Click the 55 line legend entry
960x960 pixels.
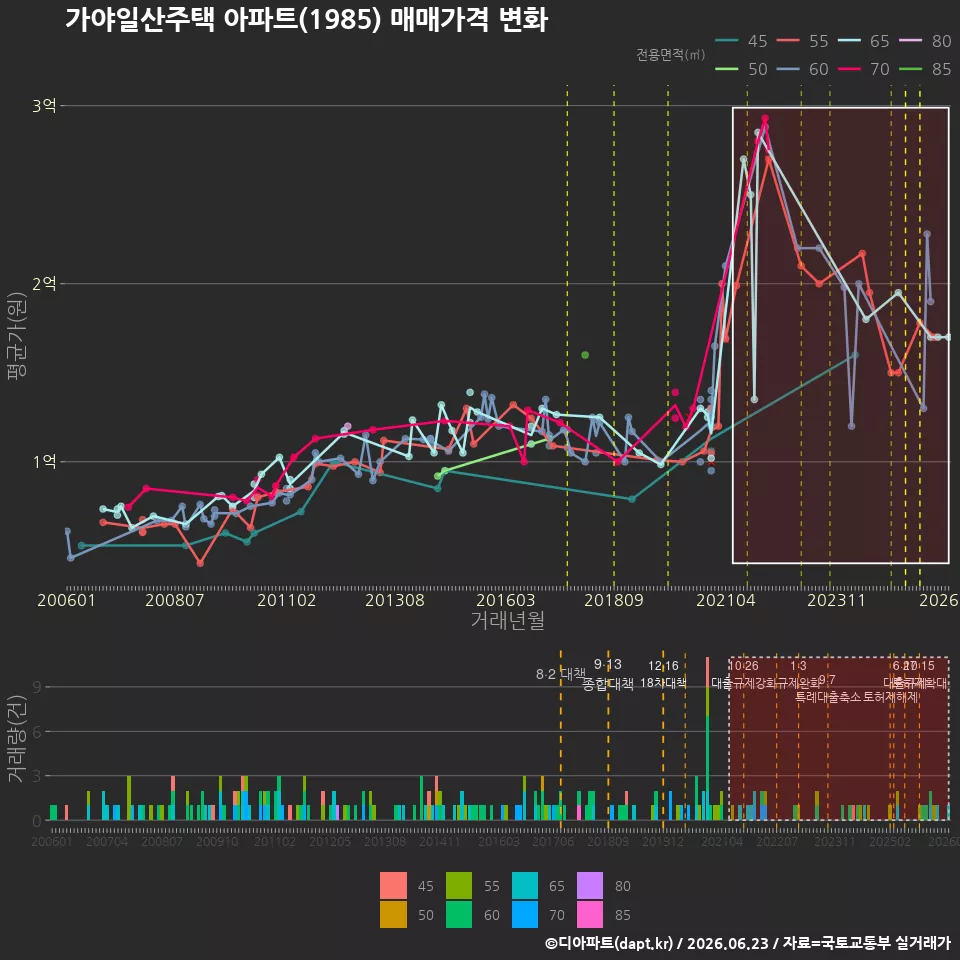tap(803, 41)
